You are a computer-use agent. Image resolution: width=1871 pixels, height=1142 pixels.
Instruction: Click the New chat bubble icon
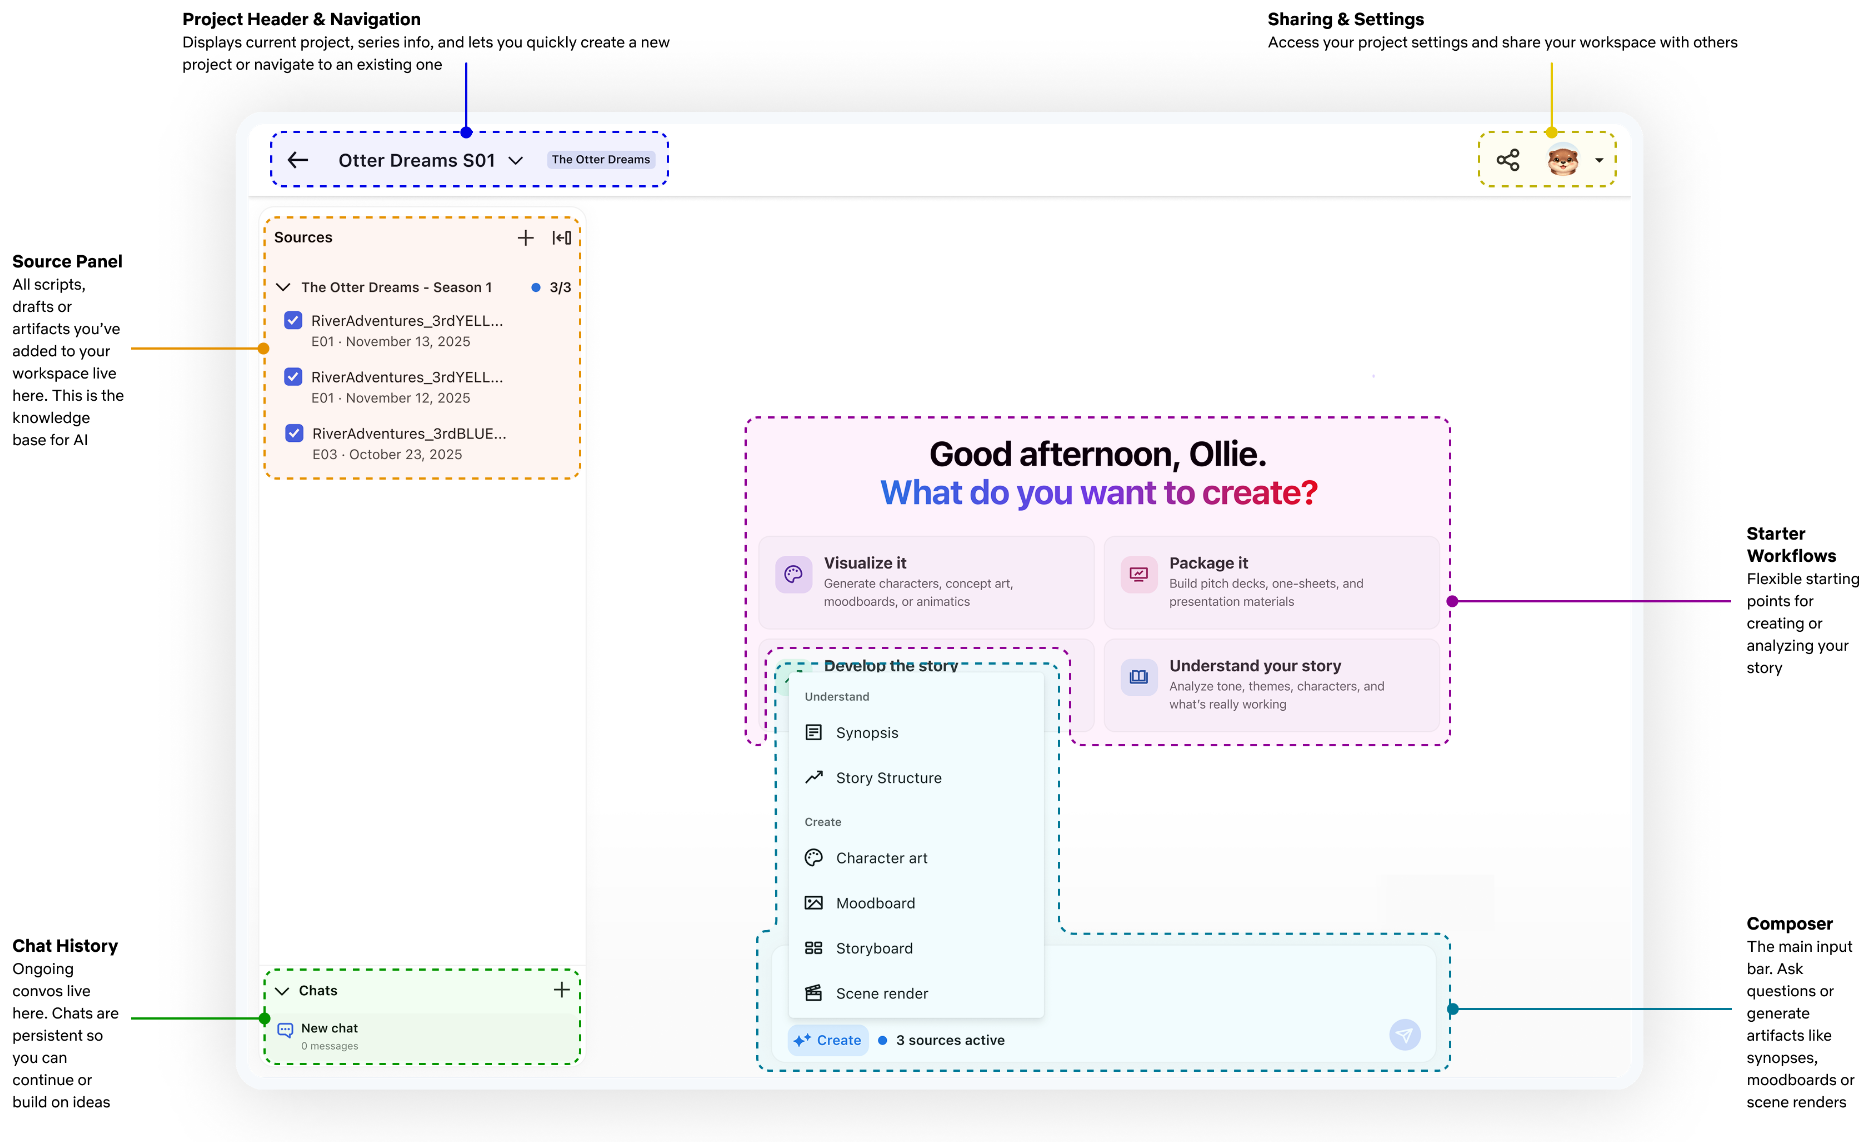pos(285,1029)
